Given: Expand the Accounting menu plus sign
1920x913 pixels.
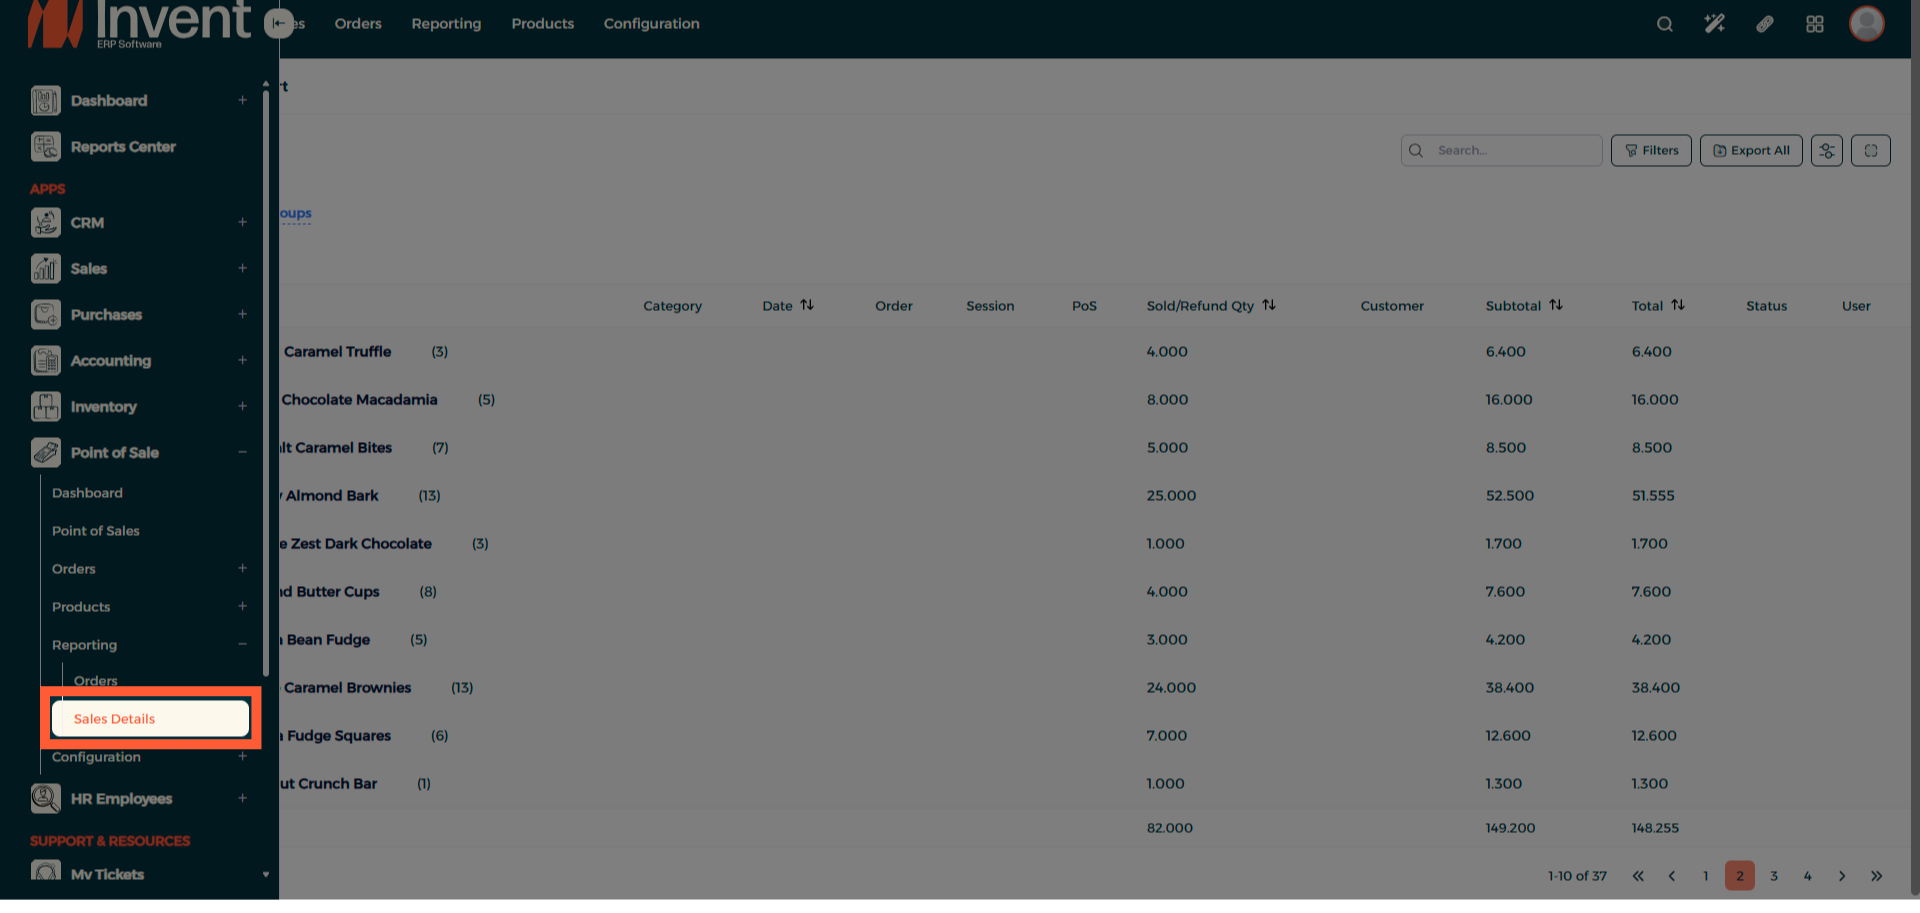Looking at the screenshot, I should point(242,360).
